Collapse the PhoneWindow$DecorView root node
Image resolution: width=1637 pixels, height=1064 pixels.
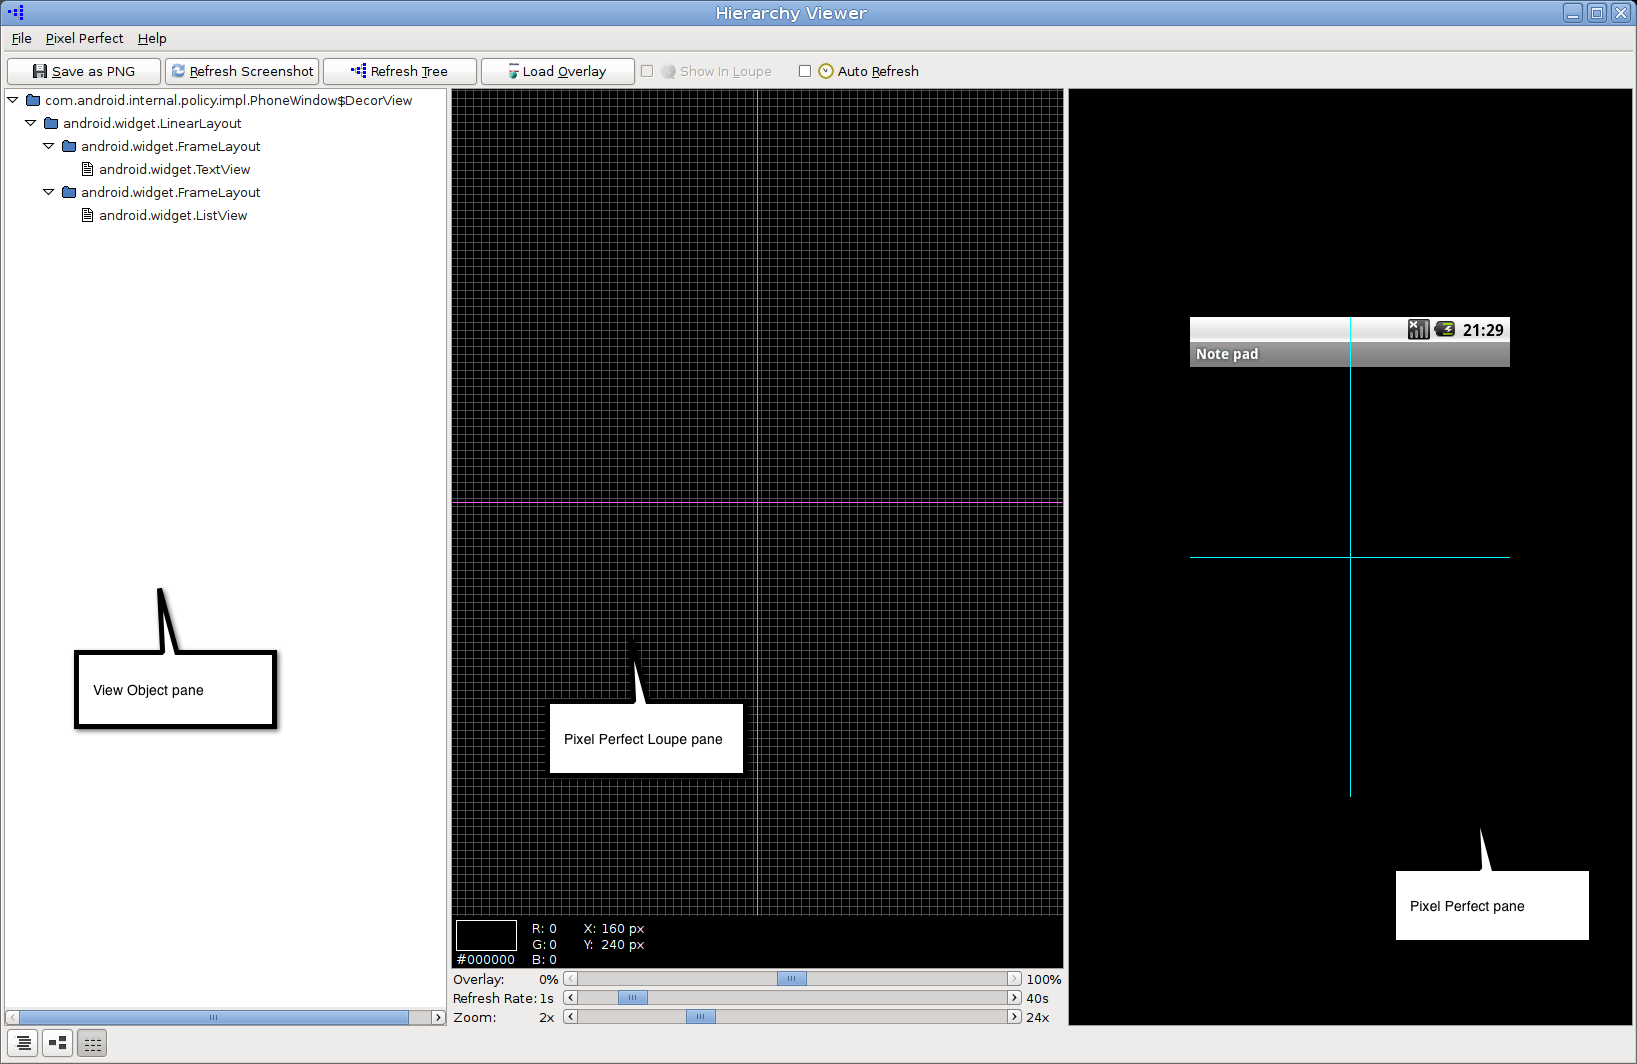tap(13, 100)
